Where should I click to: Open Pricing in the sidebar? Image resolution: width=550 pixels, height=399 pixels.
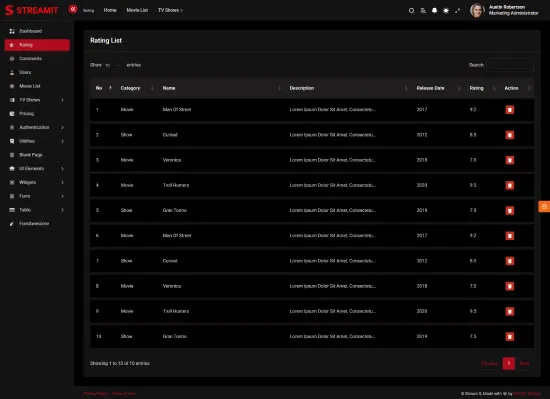tap(37, 114)
